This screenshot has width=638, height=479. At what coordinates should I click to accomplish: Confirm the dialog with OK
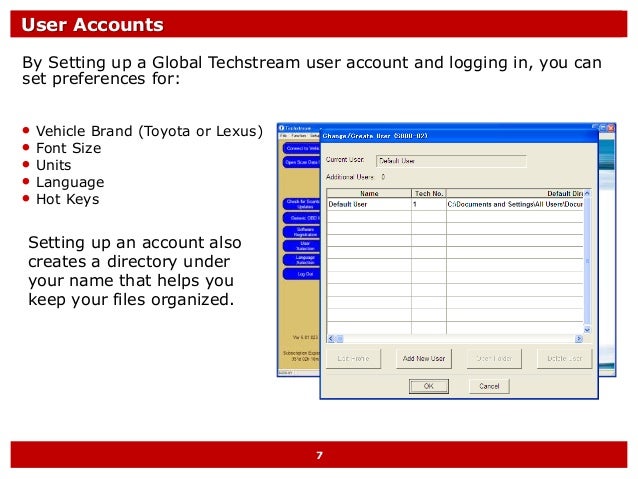click(x=428, y=386)
